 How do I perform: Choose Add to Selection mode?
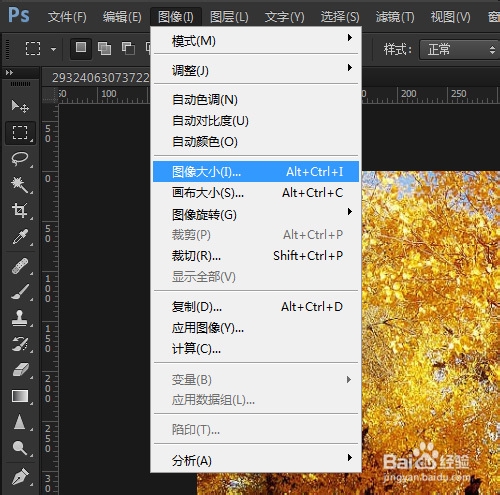pyautogui.click(x=104, y=49)
